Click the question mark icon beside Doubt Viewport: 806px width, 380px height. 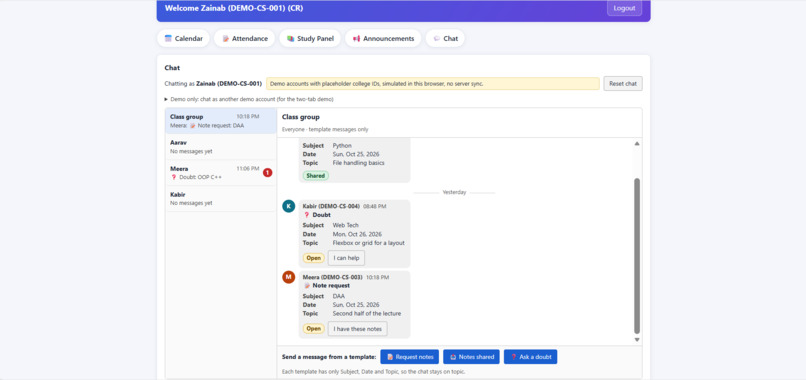point(306,215)
